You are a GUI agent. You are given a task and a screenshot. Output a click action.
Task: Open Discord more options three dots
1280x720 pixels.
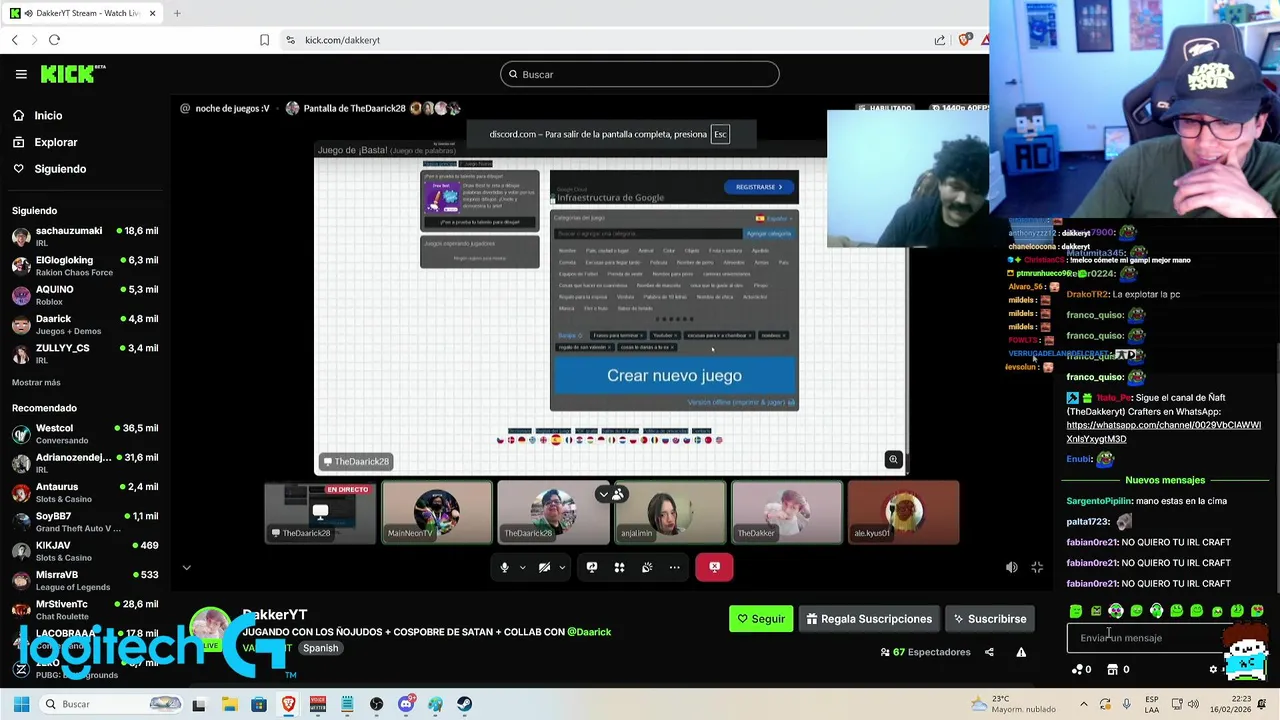point(674,567)
